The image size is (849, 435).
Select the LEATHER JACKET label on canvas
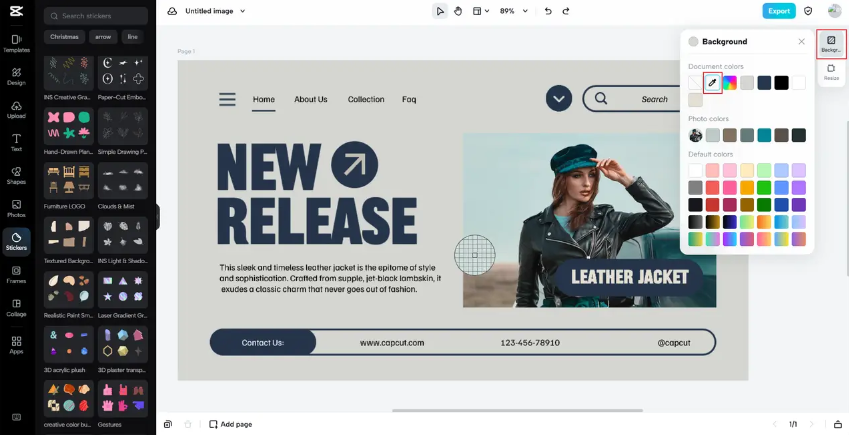(x=629, y=277)
